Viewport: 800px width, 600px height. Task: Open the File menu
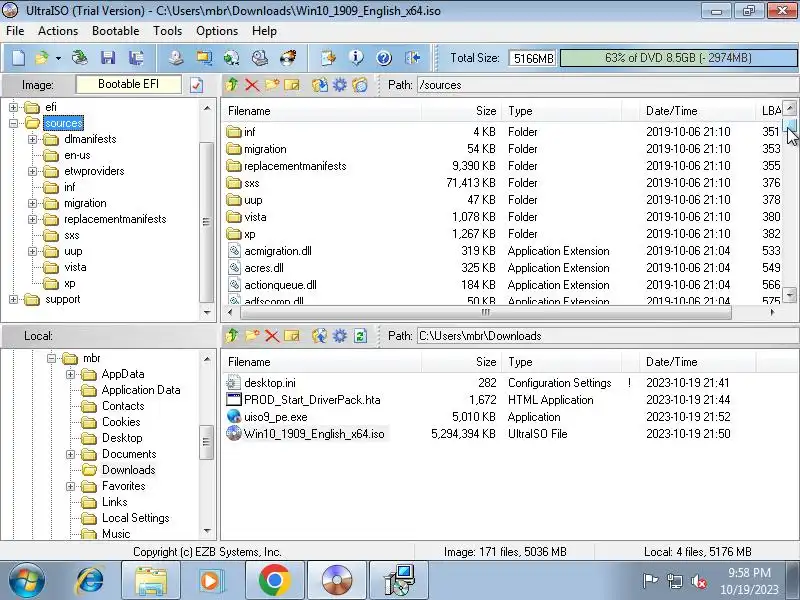(x=15, y=31)
